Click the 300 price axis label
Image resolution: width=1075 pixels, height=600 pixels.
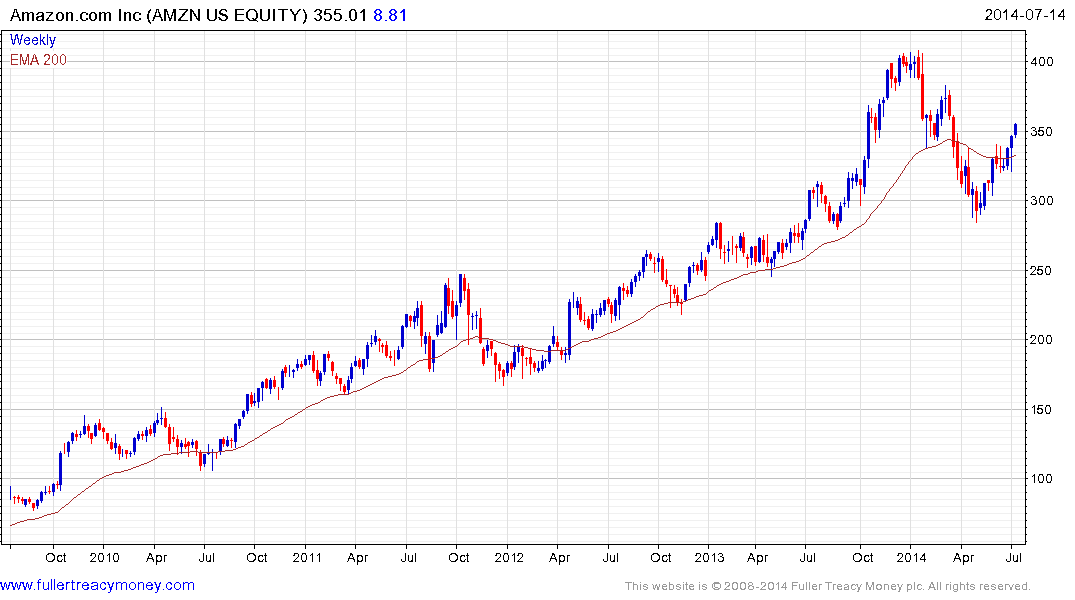coord(1042,201)
